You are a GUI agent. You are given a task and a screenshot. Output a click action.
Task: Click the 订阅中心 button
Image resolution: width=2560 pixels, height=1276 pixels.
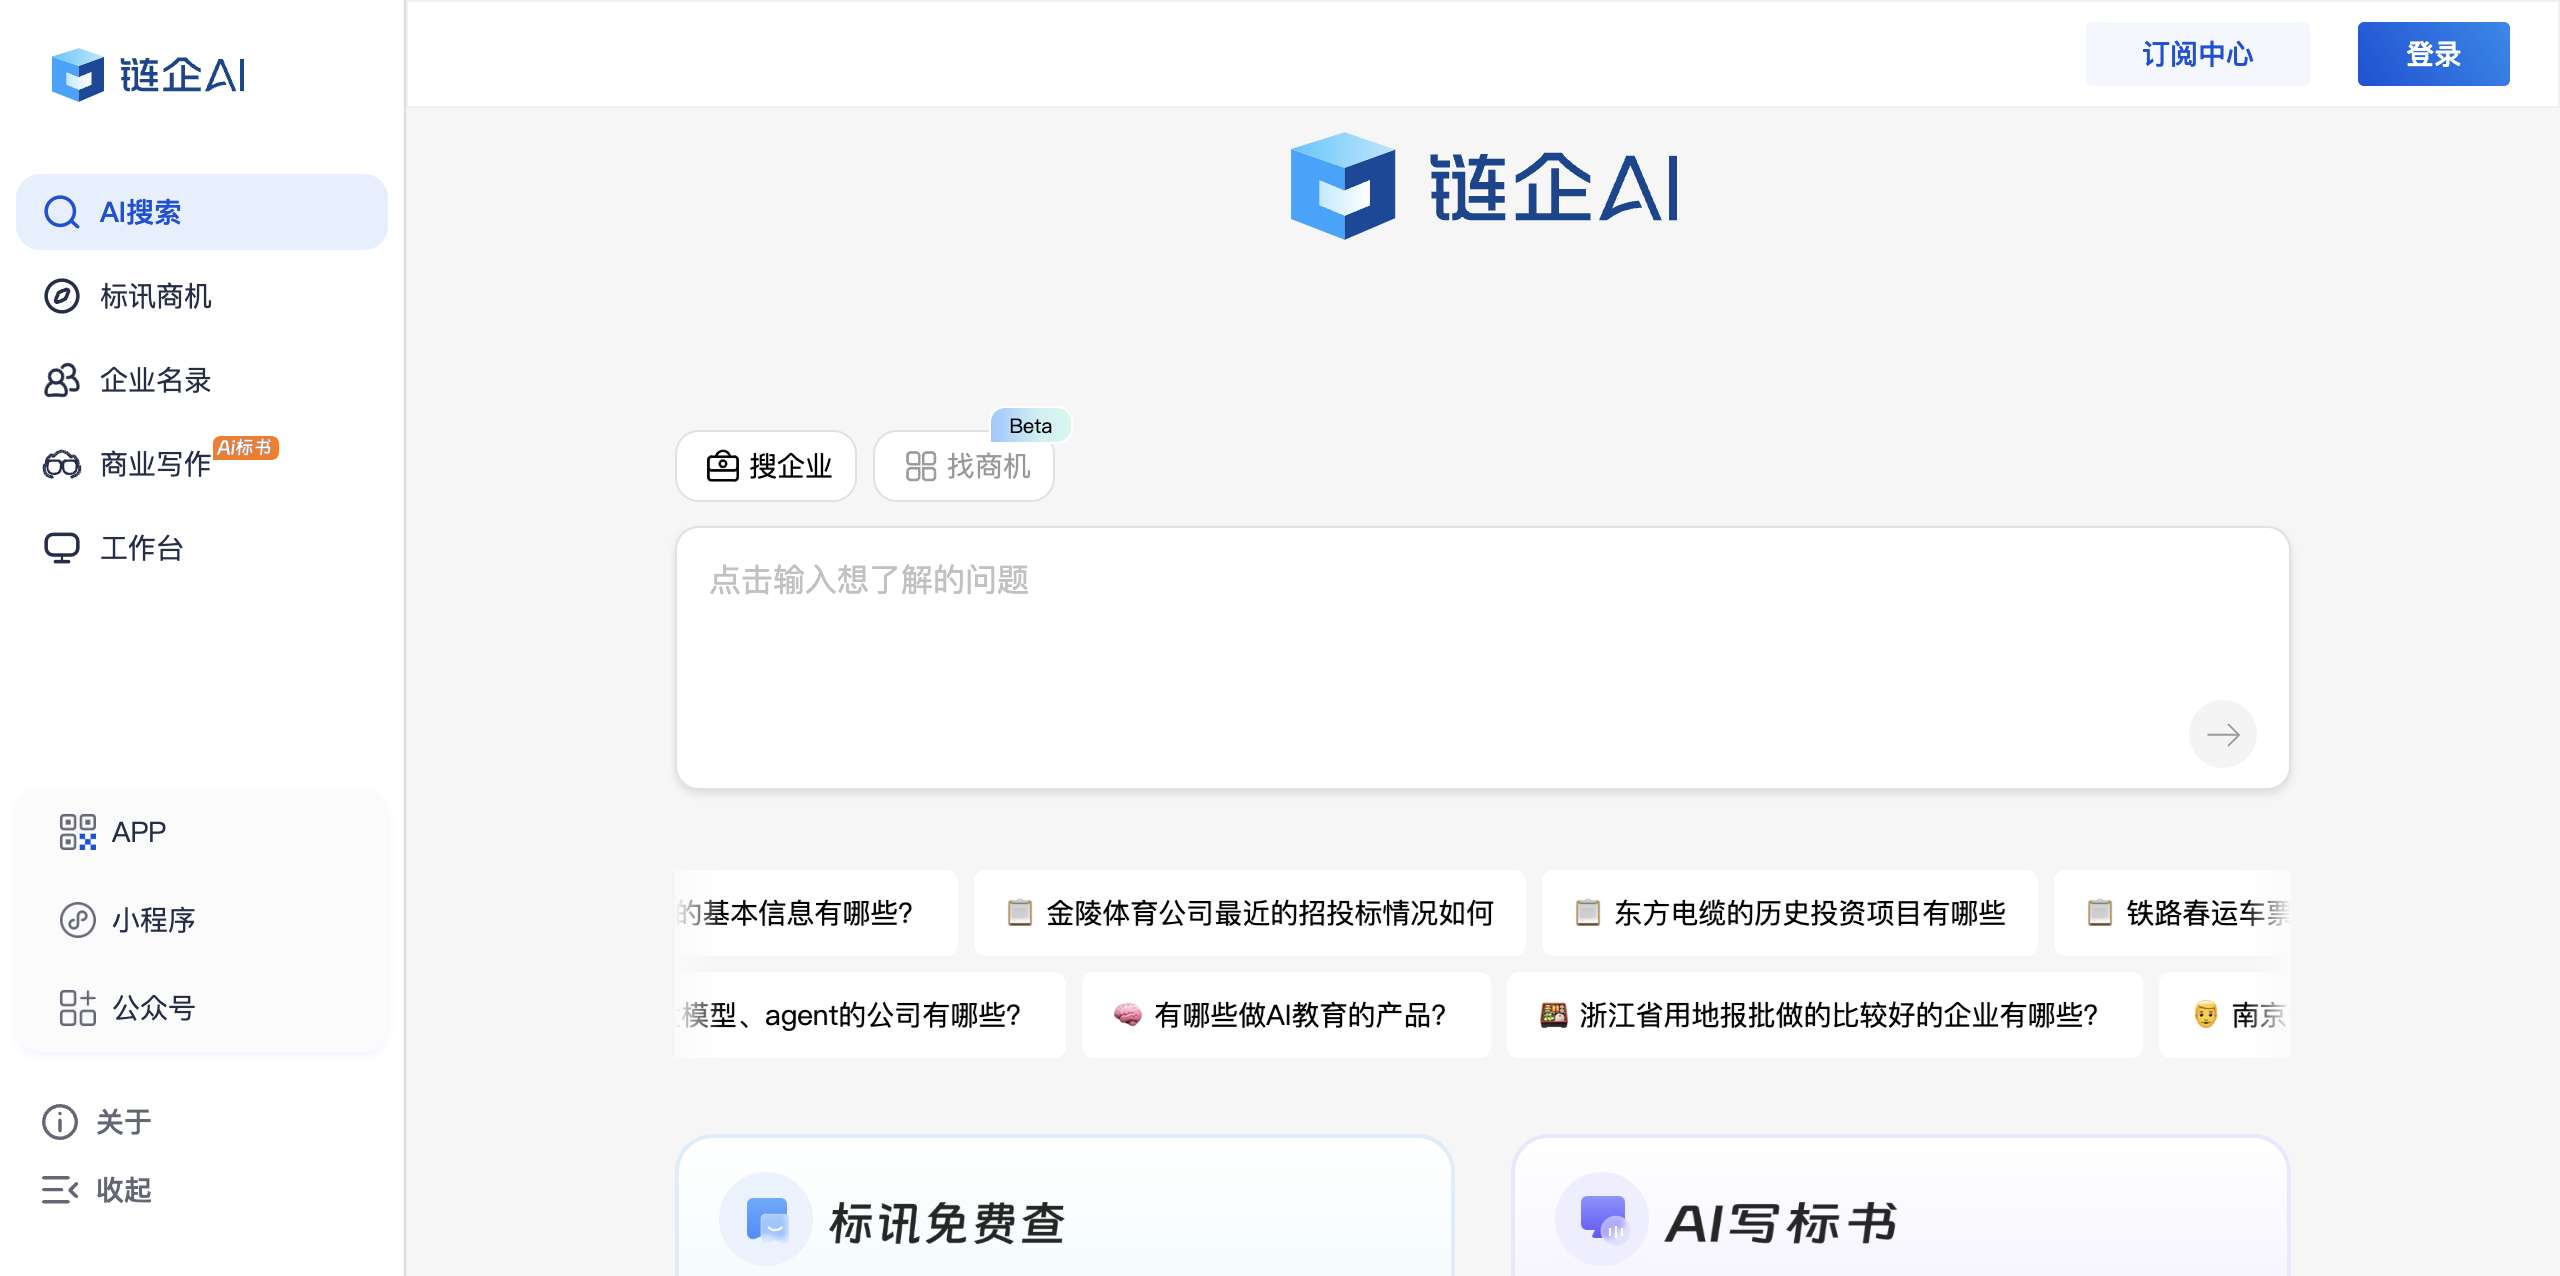[2197, 54]
